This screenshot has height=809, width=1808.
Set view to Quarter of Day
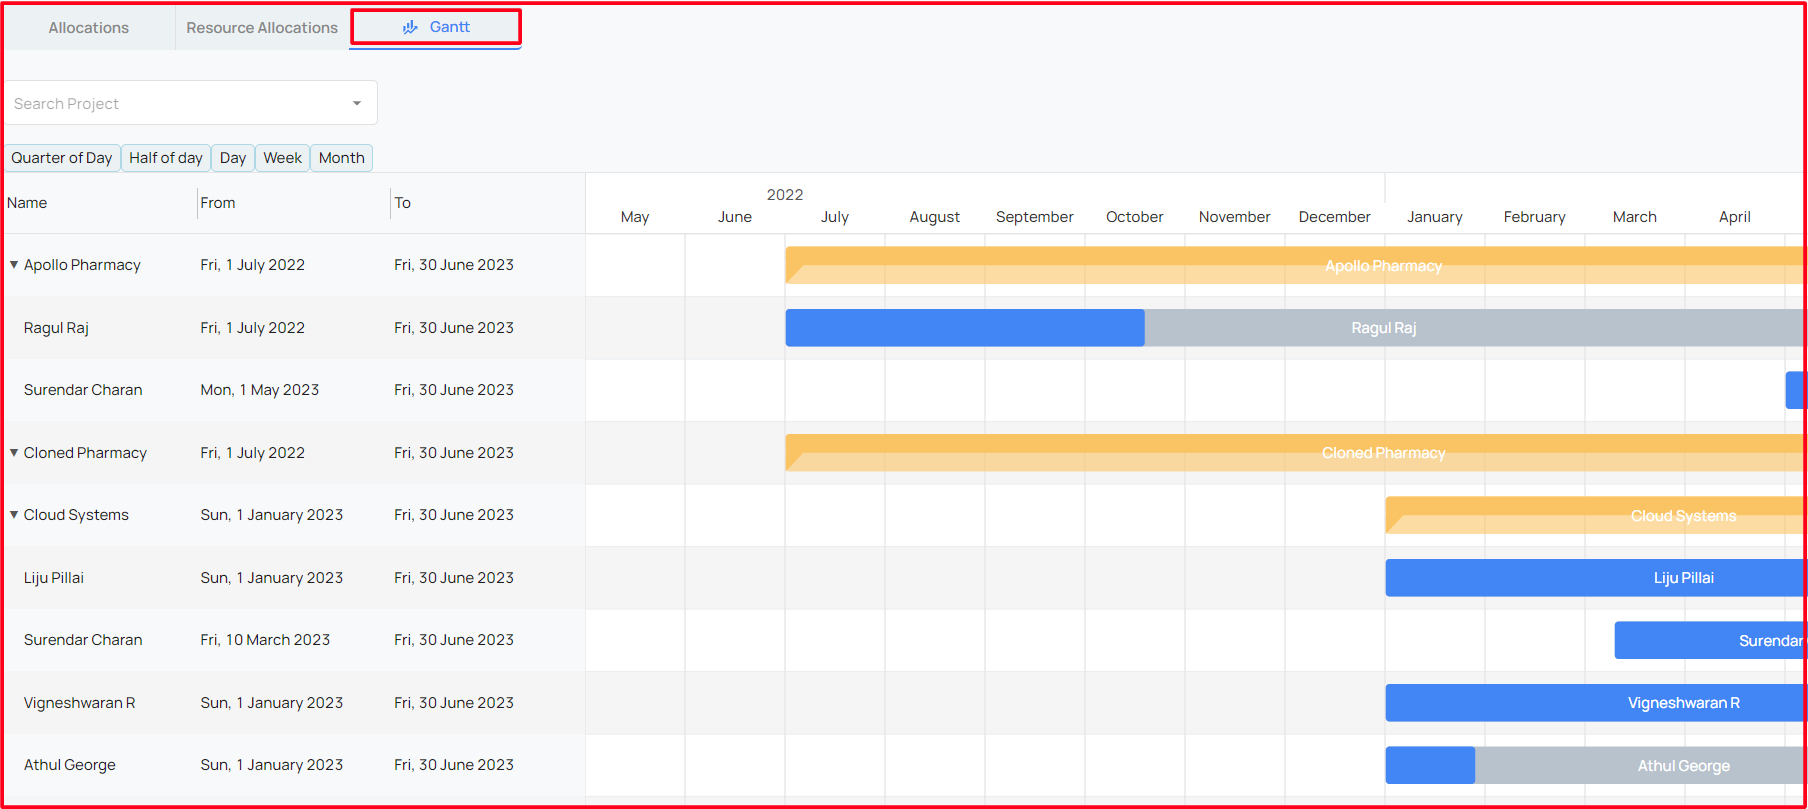(x=62, y=158)
